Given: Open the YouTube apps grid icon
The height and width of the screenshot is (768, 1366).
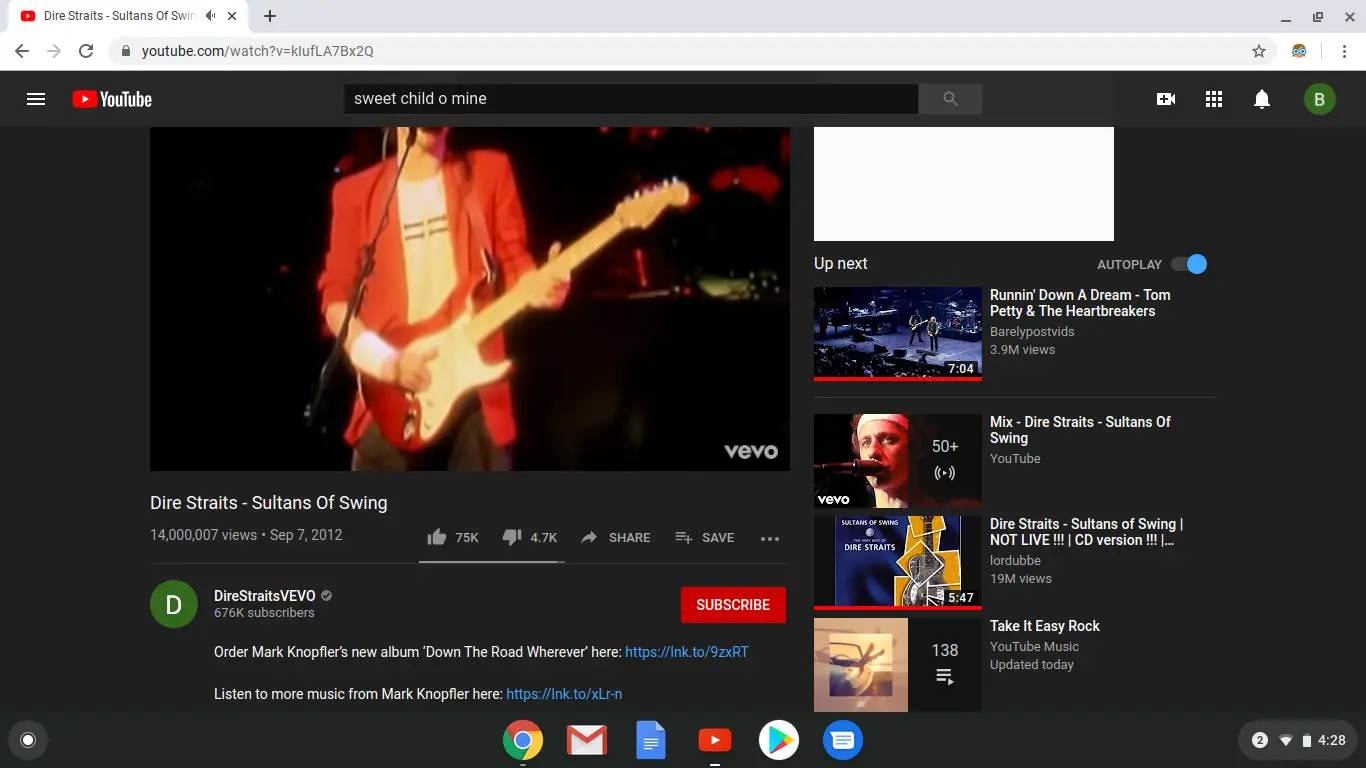Looking at the screenshot, I should tap(1214, 99).
